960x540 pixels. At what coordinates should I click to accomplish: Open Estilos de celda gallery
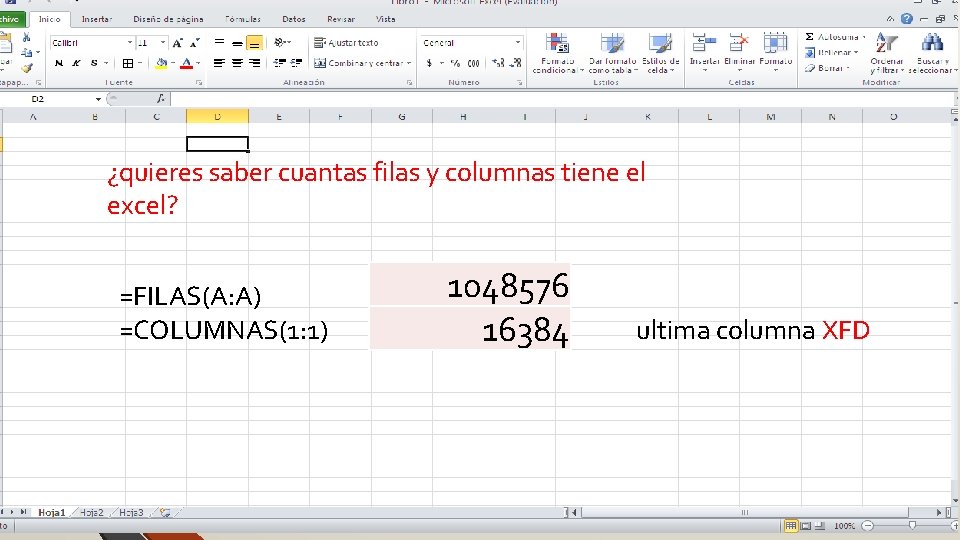tap(660, 54)
